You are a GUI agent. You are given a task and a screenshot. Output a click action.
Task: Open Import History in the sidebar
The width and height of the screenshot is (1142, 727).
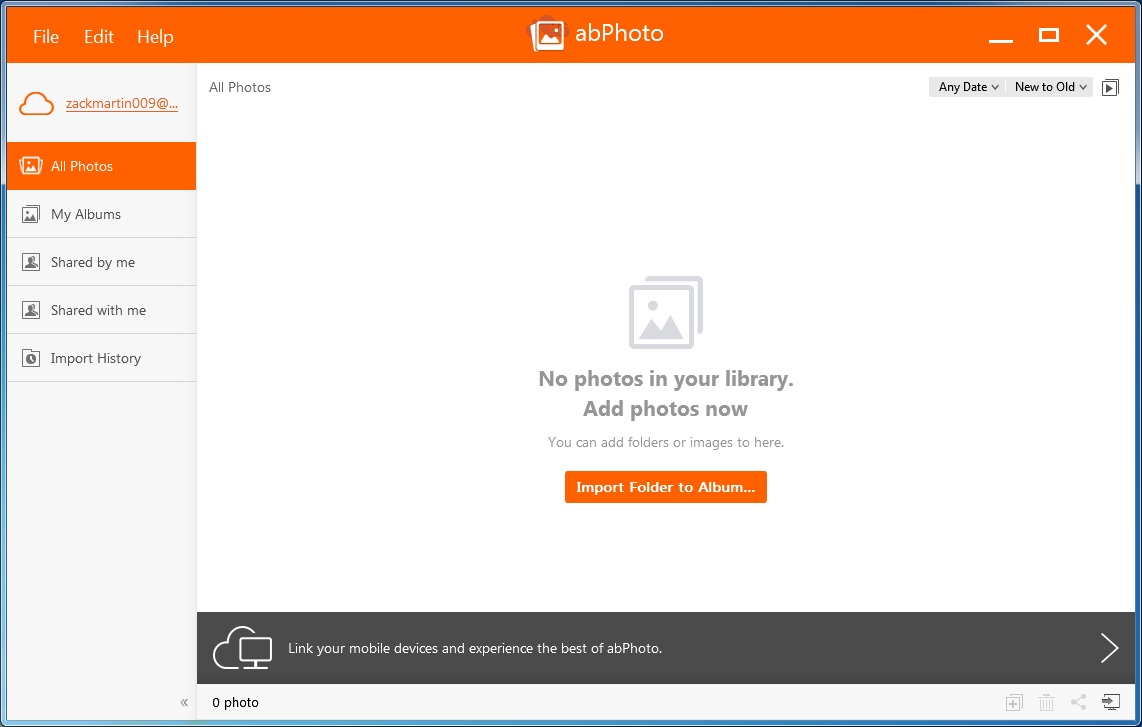point(101,358)
